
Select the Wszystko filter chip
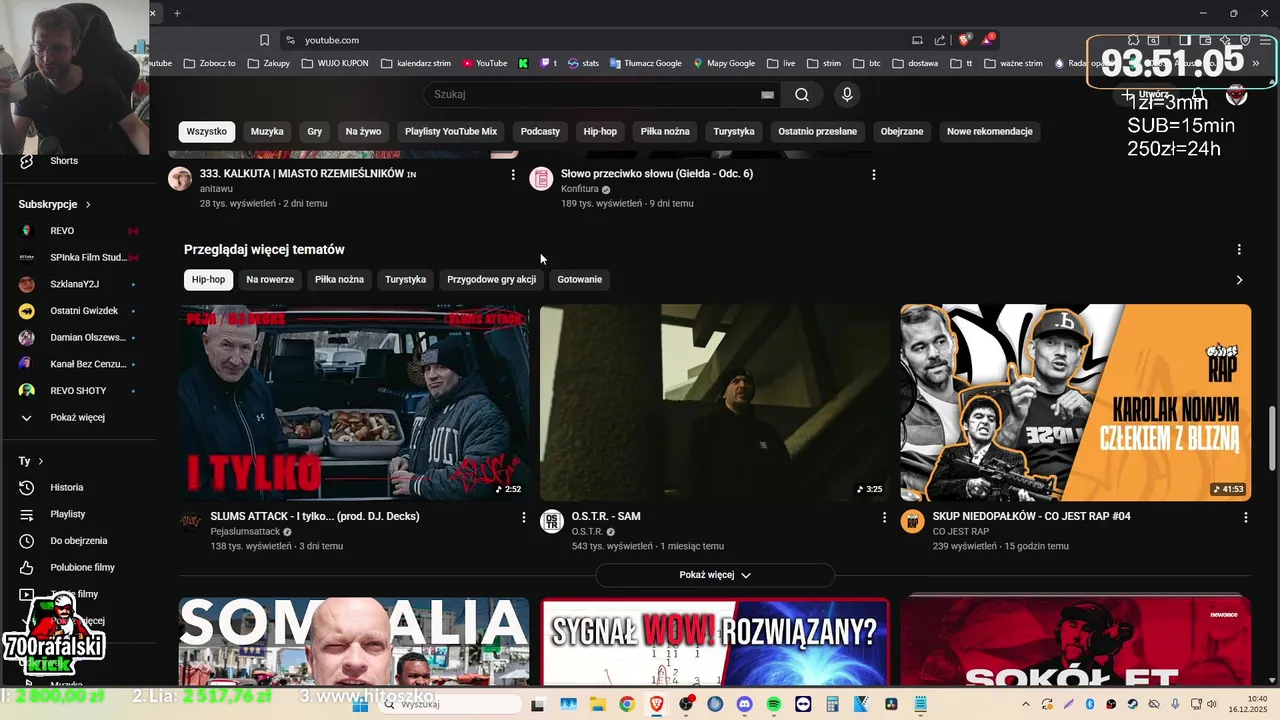pos(207,131)
